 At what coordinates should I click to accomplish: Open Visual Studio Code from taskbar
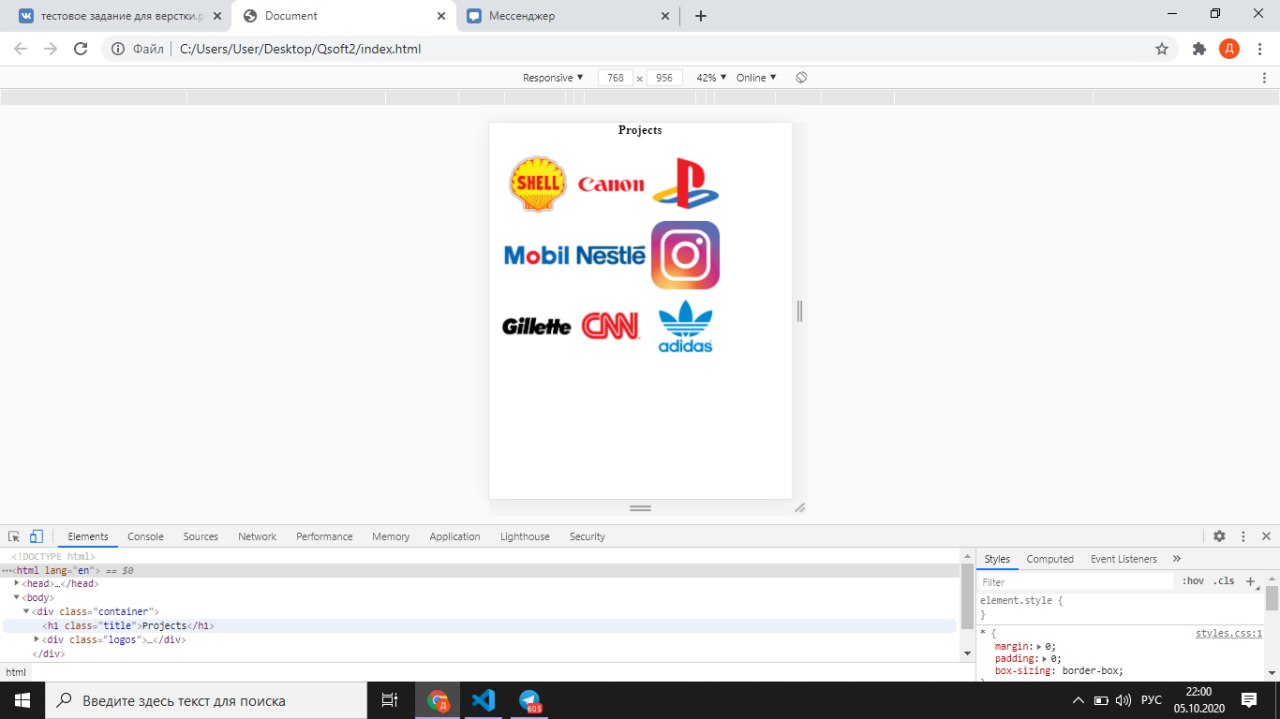pos(483,700)
